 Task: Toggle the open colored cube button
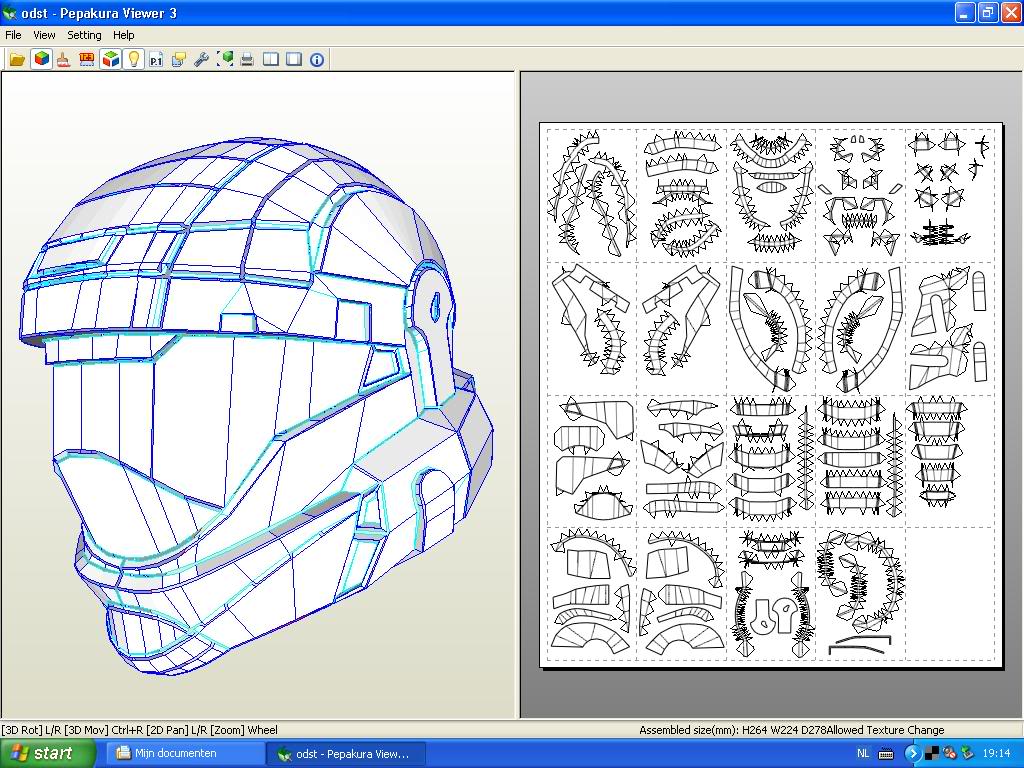[110, 60]
